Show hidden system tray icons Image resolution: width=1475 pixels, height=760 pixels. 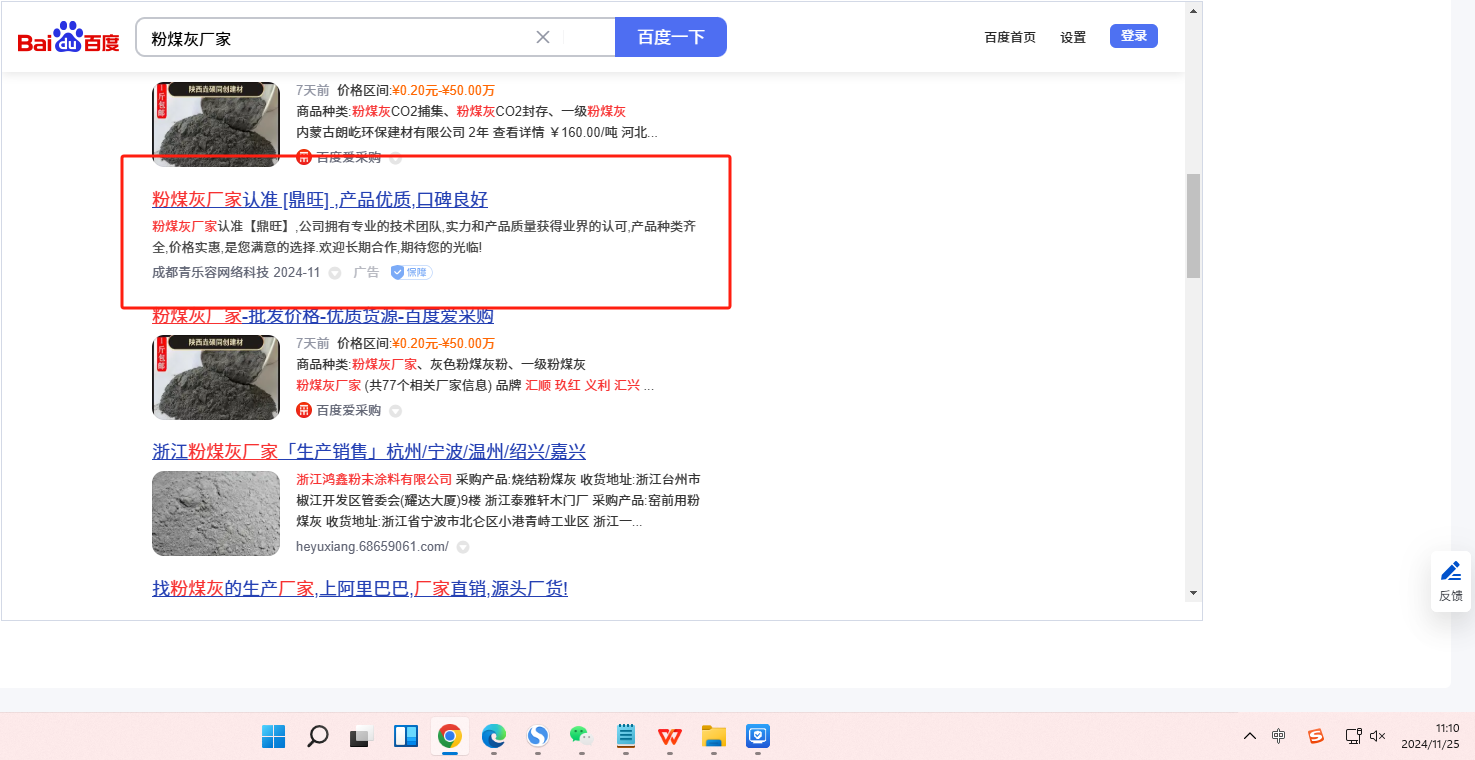coord(1249,736)
